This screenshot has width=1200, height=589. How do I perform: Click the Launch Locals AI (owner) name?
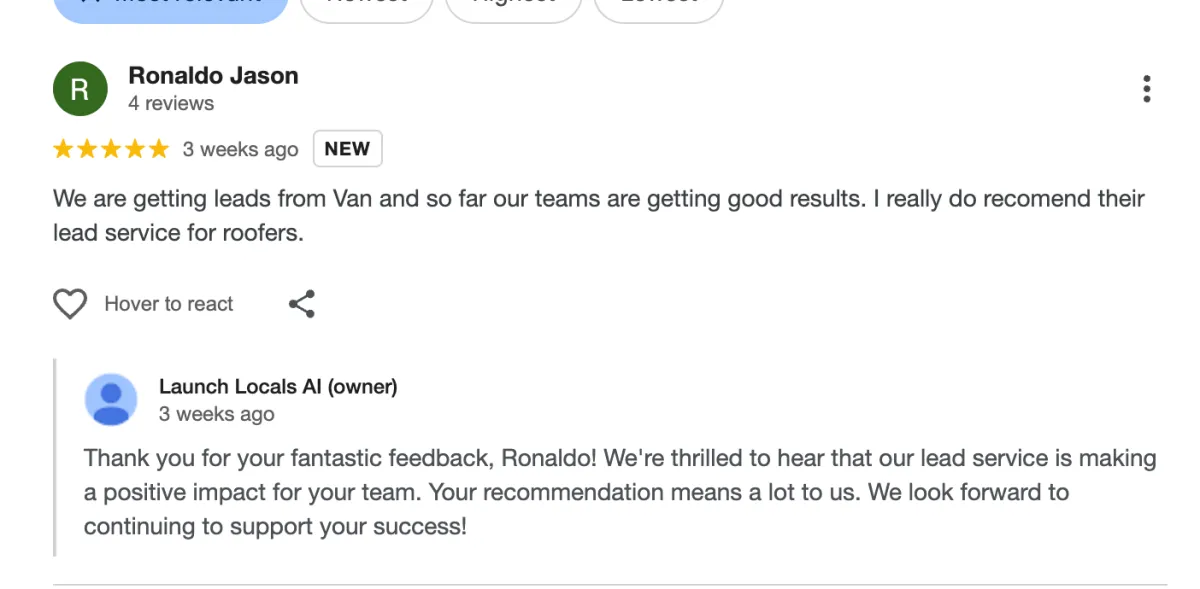click(x=278, y=387)
